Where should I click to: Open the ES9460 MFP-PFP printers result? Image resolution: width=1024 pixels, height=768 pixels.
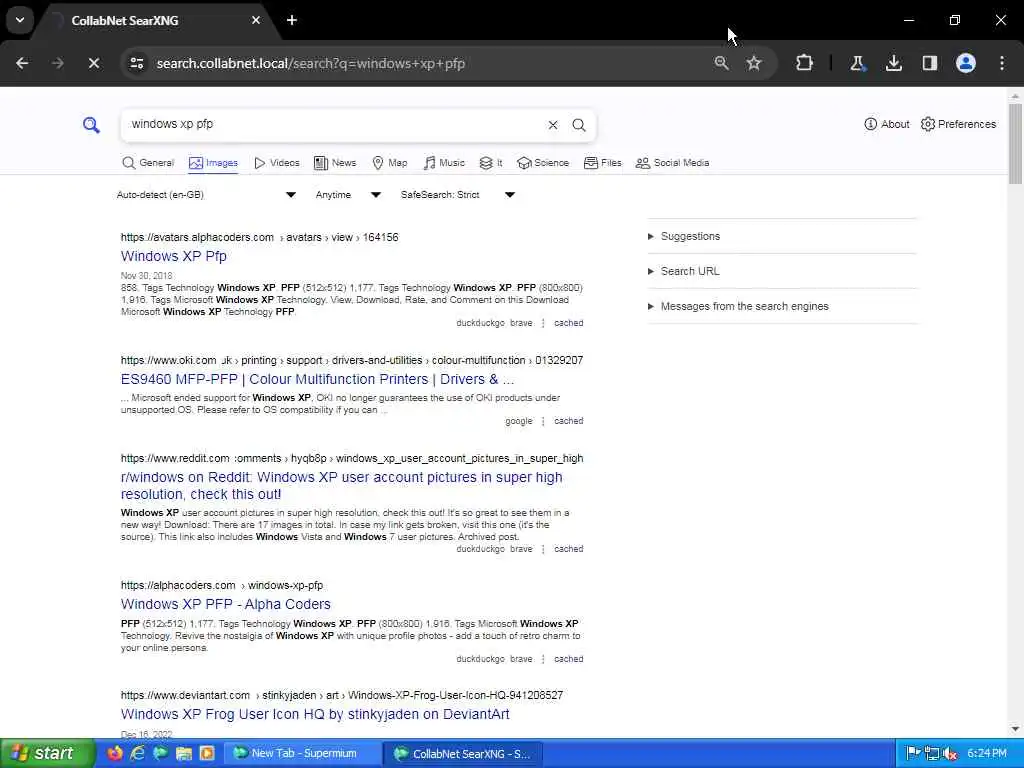coord(317,379)
